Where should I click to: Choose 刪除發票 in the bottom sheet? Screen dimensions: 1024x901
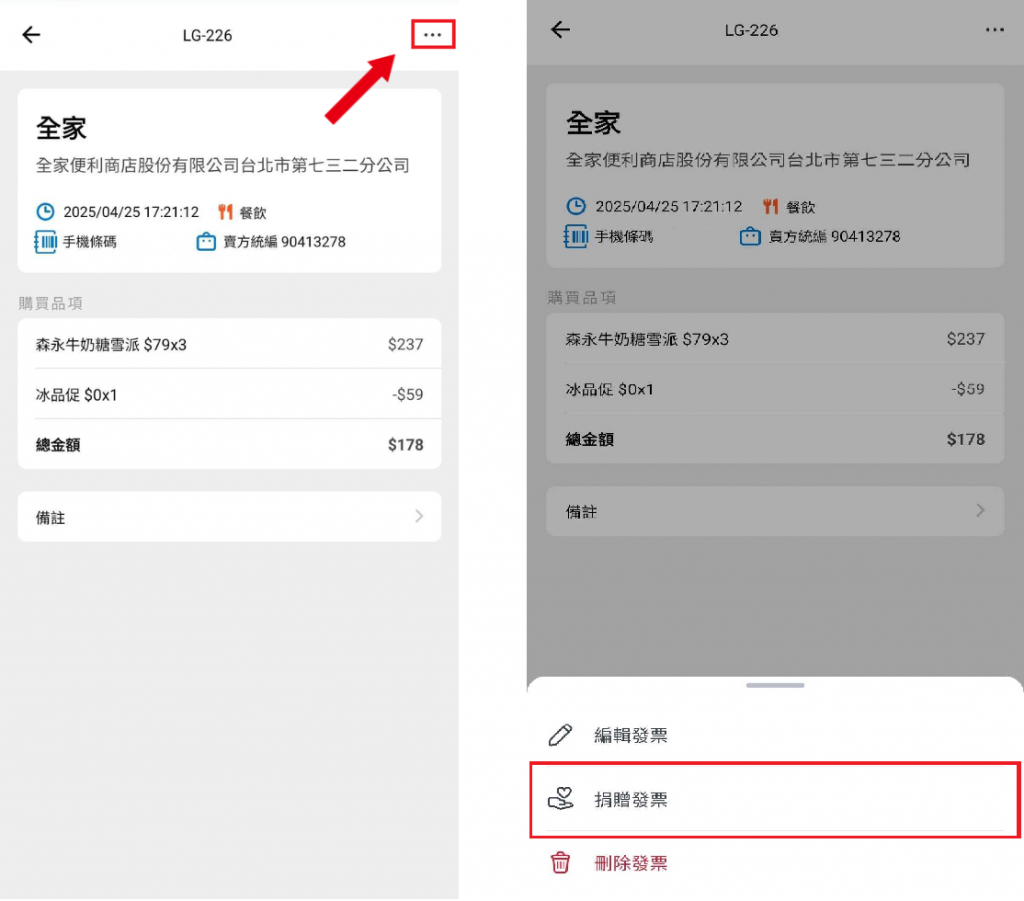click(x=775, y=863)
